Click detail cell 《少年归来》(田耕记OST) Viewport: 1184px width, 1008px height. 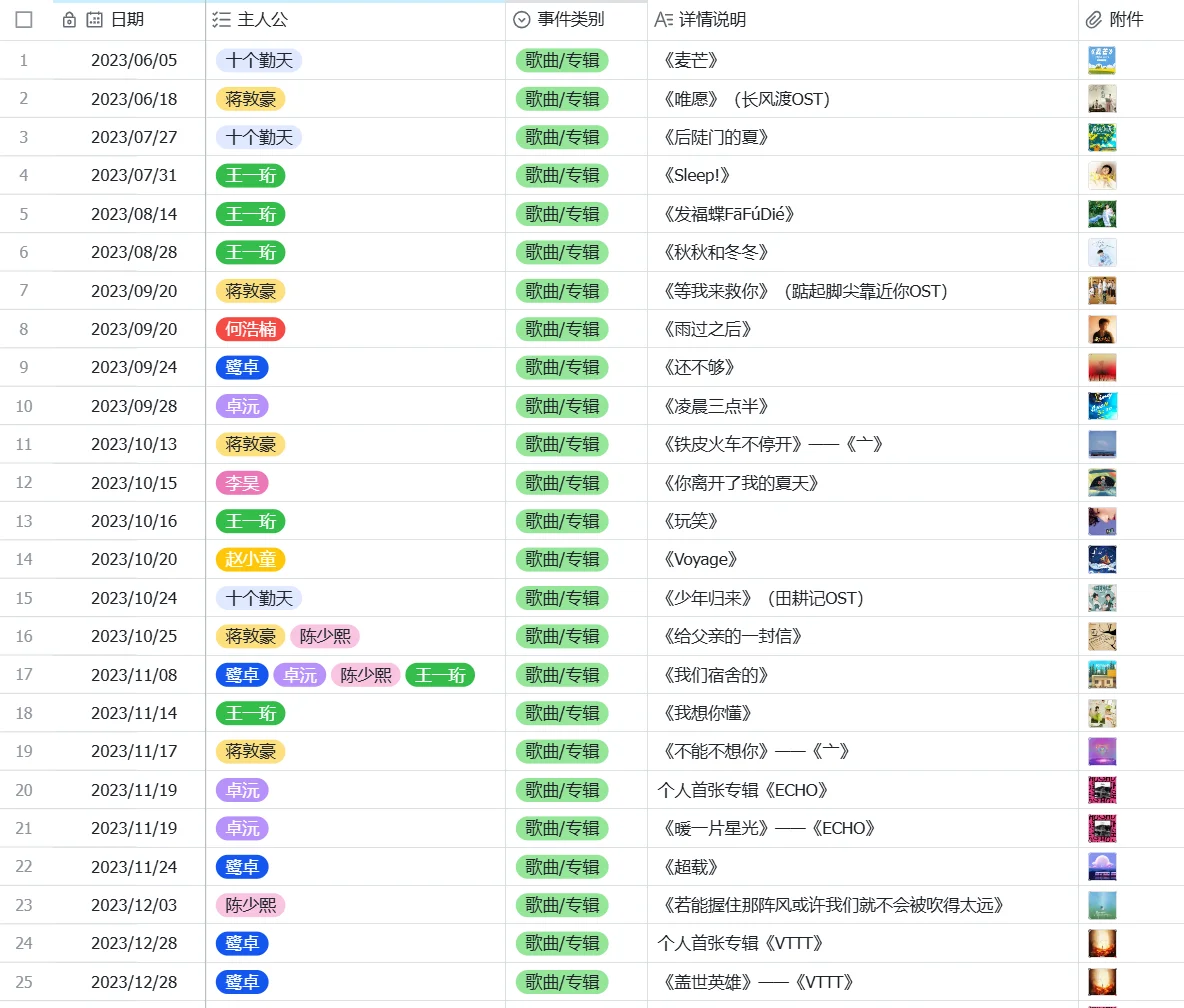(863, 598)
